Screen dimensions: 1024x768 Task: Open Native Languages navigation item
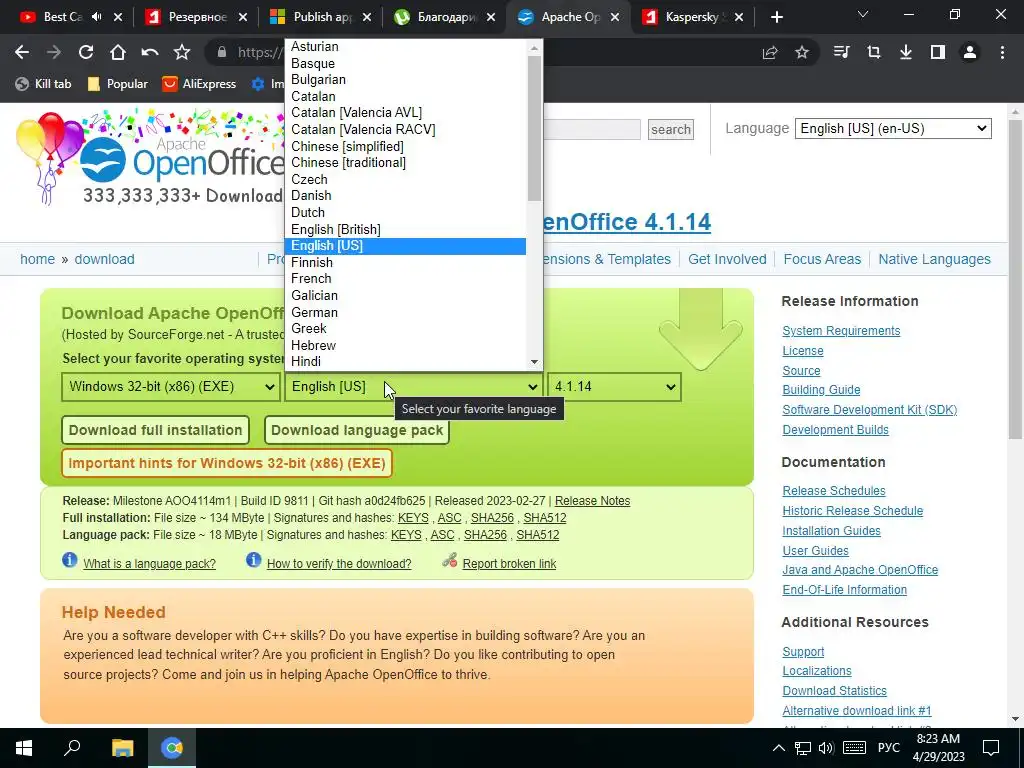[935, 259]
